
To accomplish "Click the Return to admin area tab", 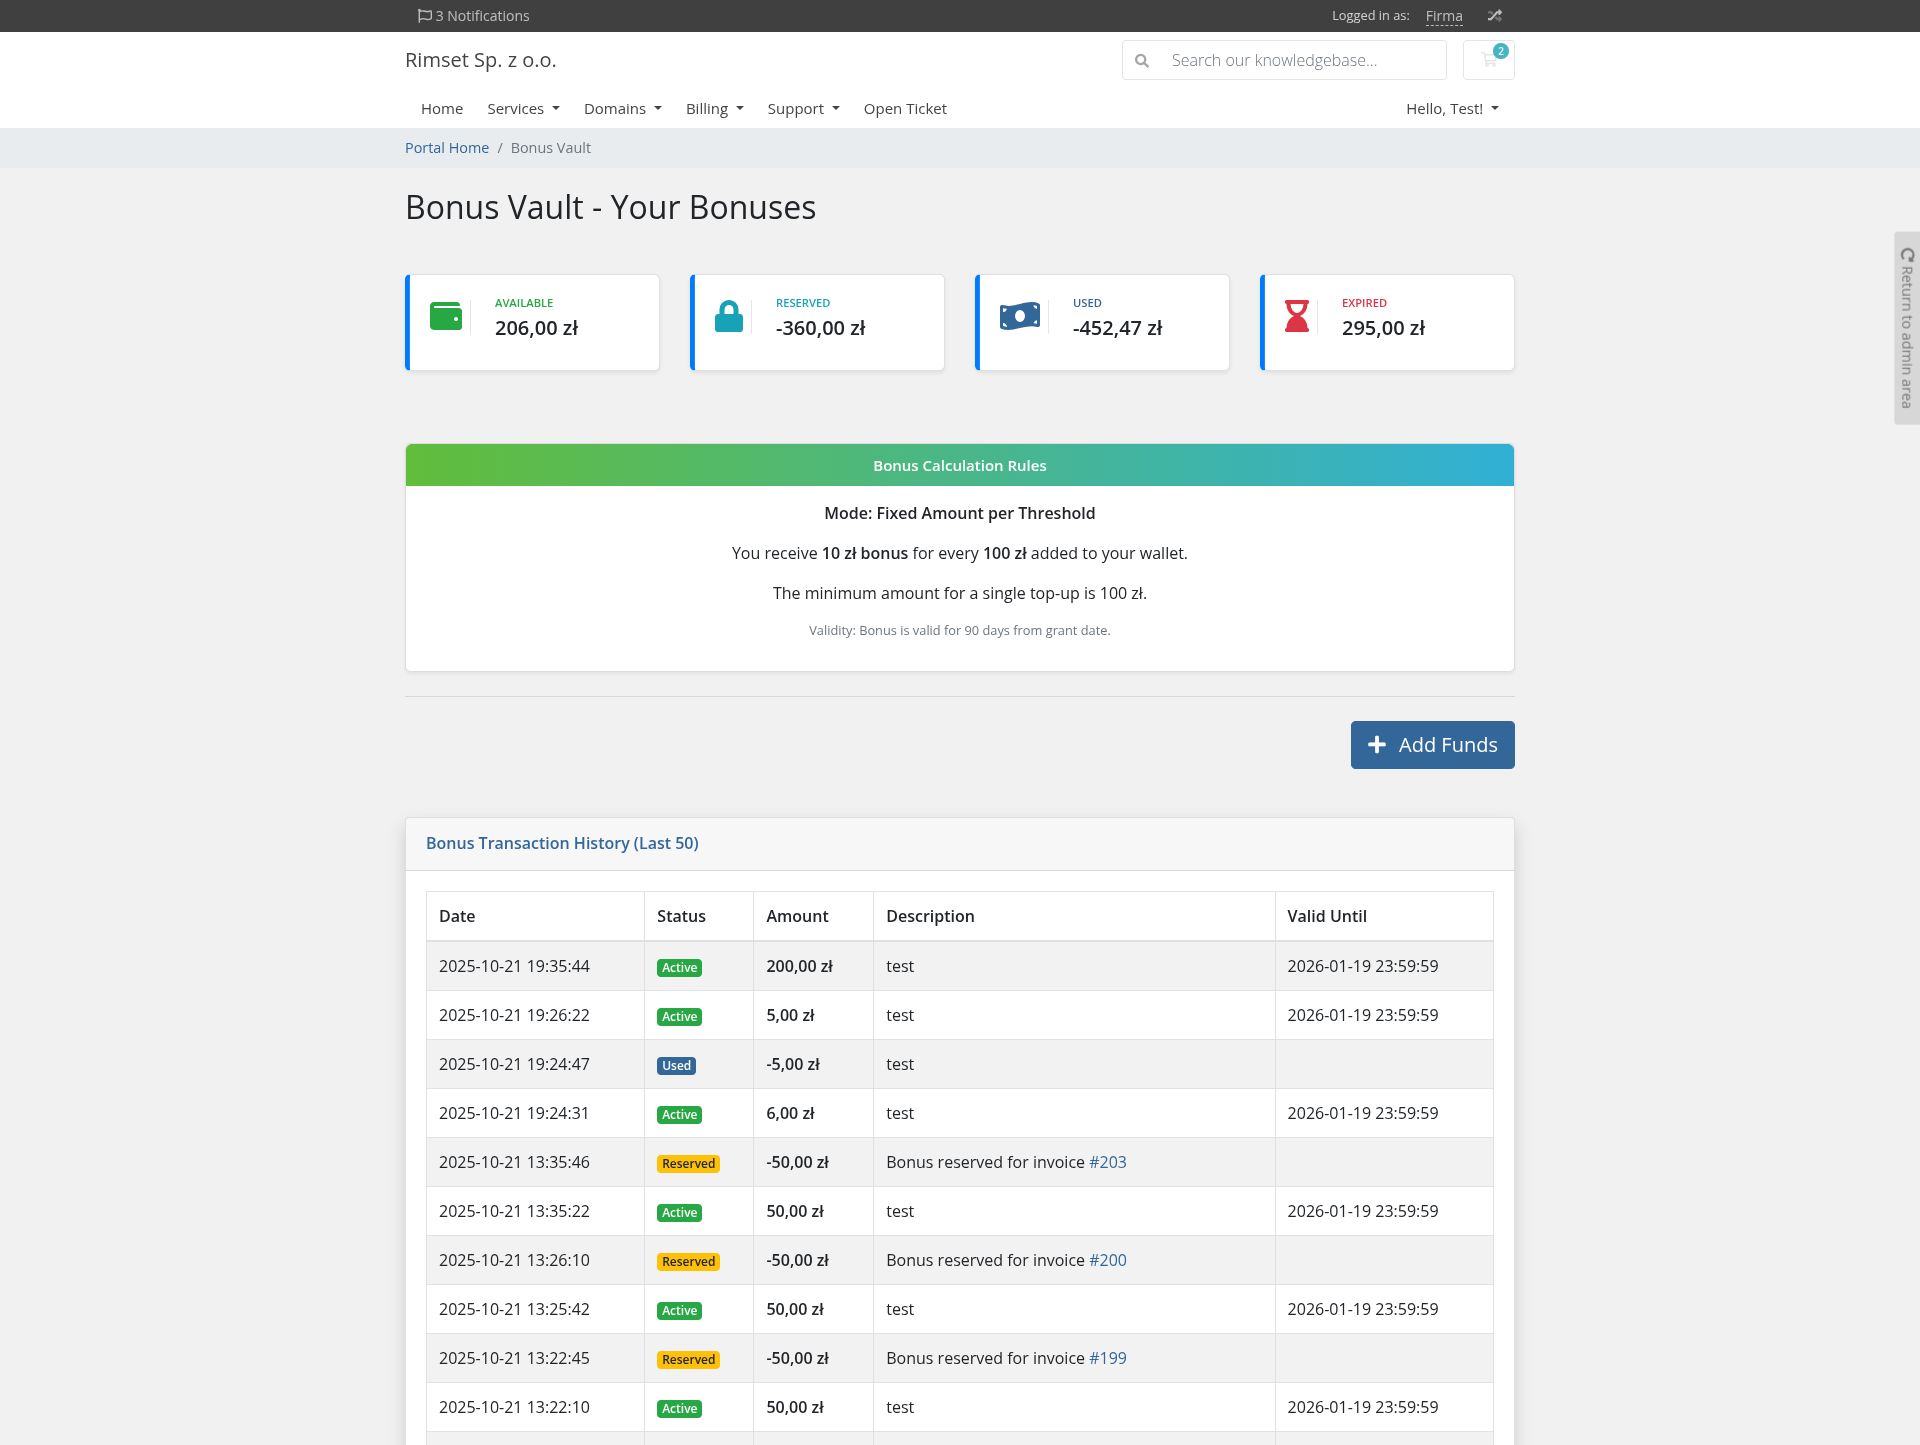I will point(1907,328).
